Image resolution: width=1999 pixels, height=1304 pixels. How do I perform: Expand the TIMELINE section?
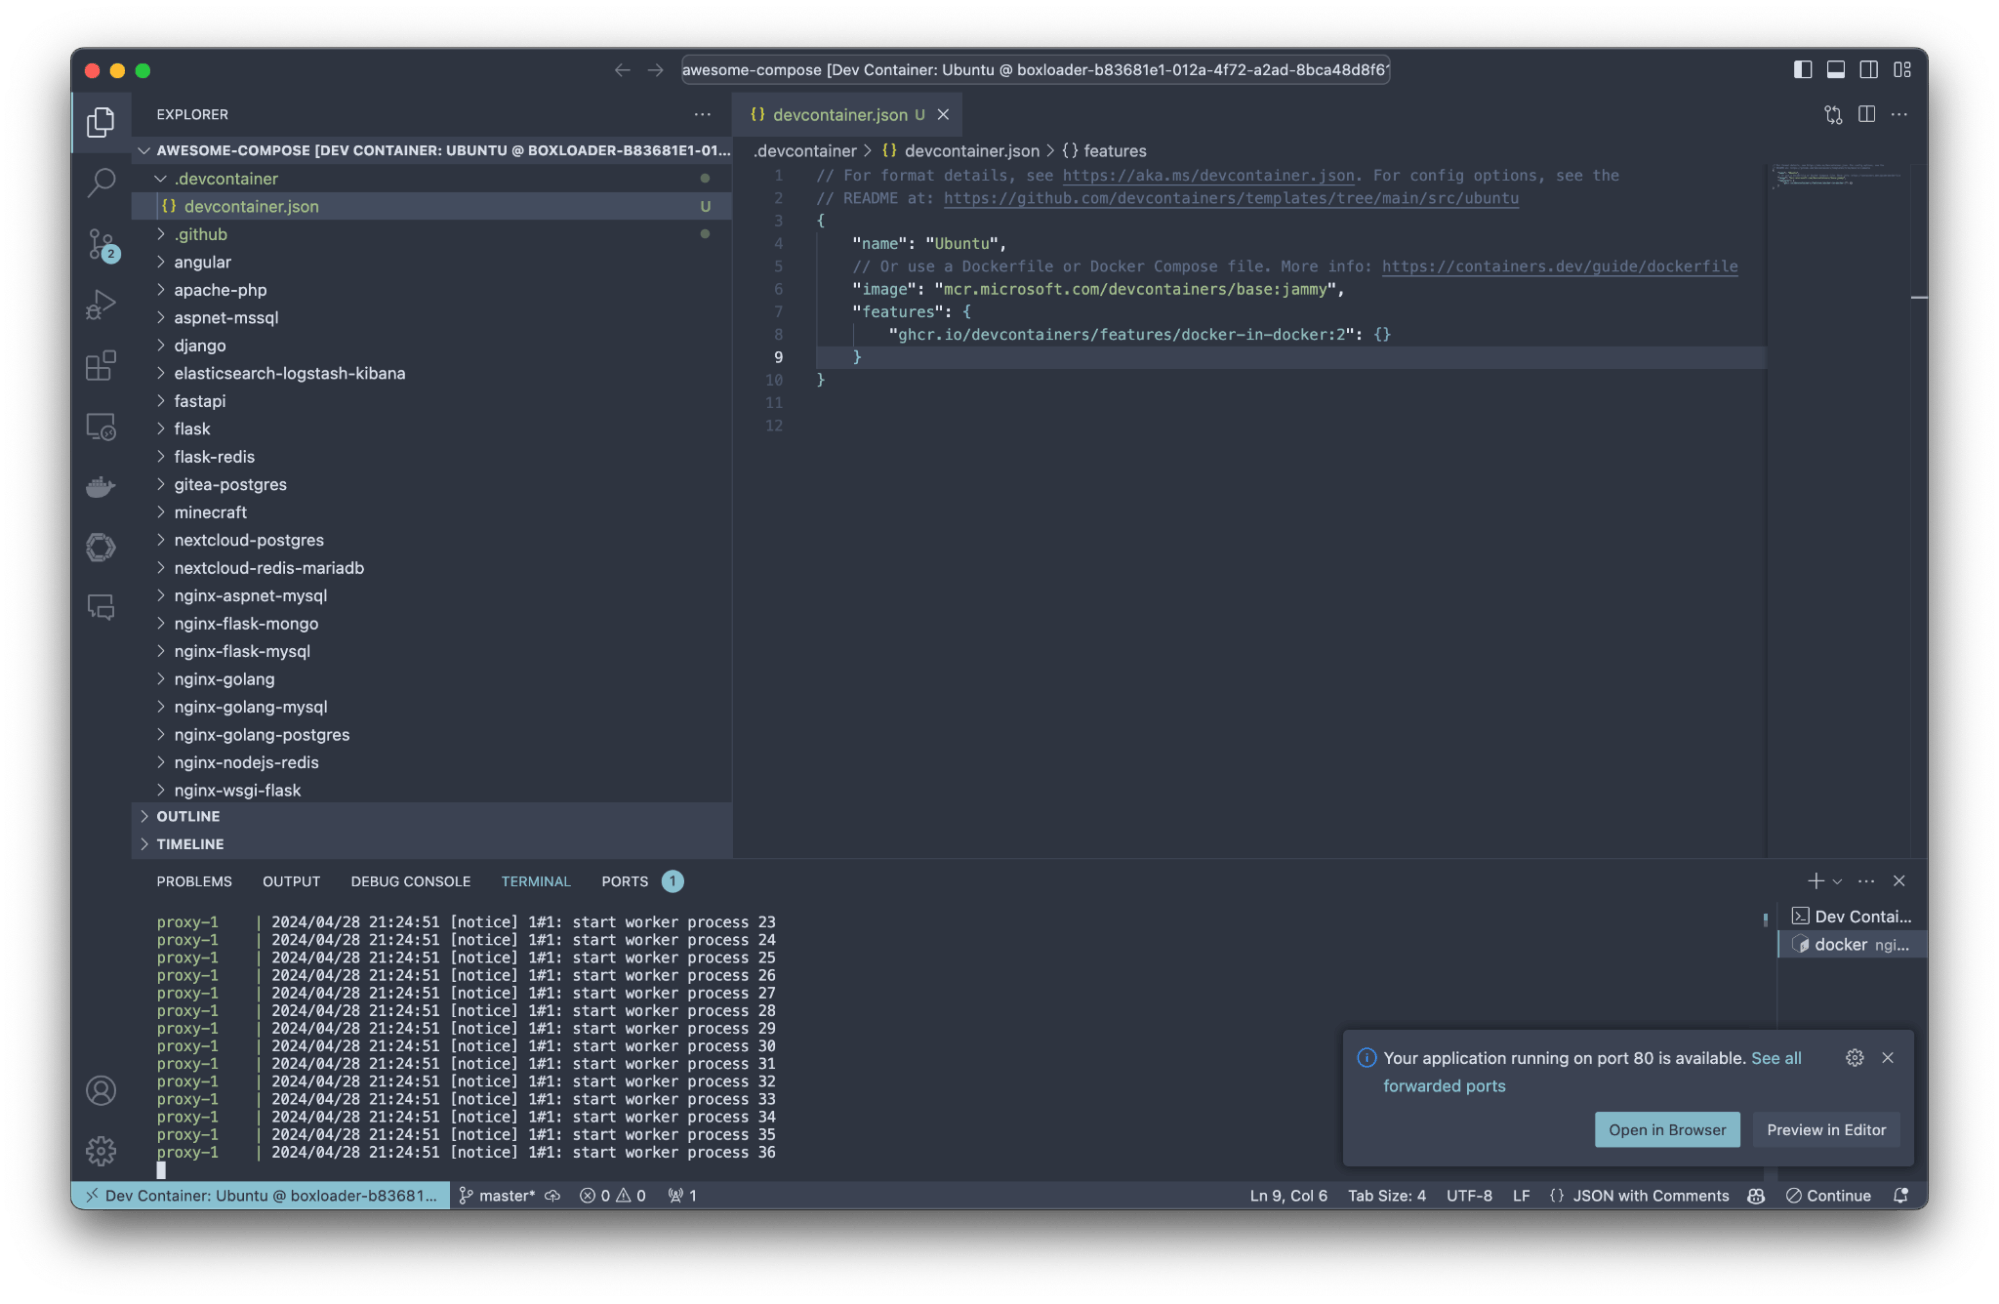(432, 845)
